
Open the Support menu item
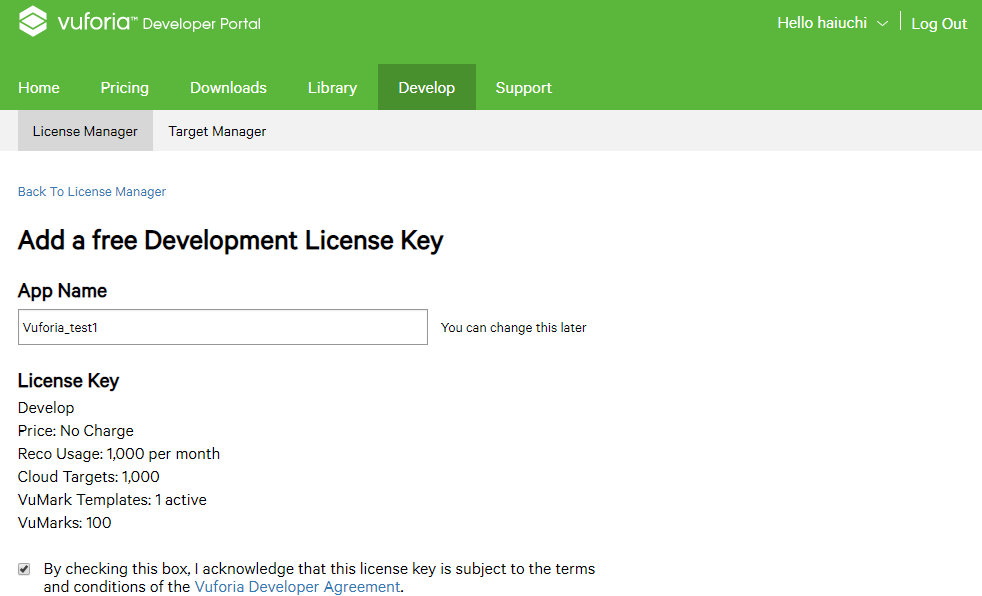point(524,88)
